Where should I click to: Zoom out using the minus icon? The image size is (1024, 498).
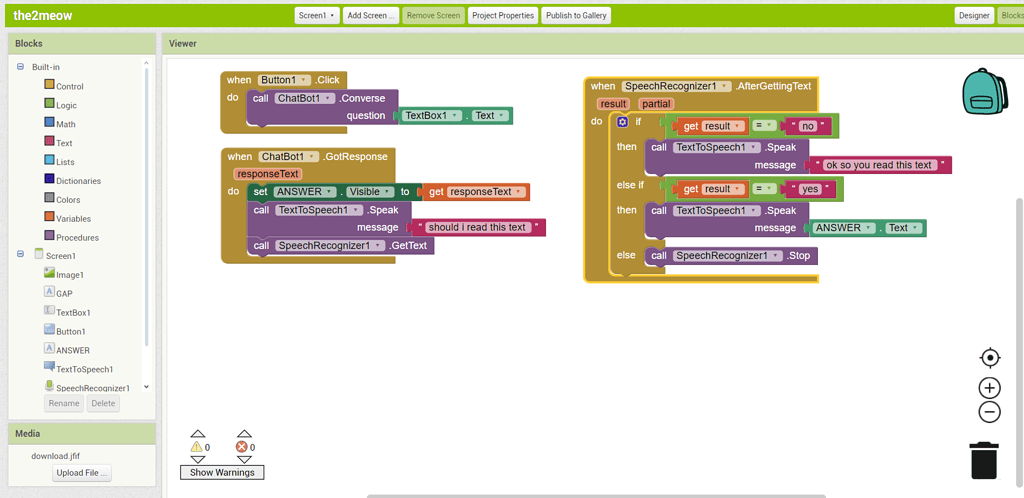[x=989, y=412]
